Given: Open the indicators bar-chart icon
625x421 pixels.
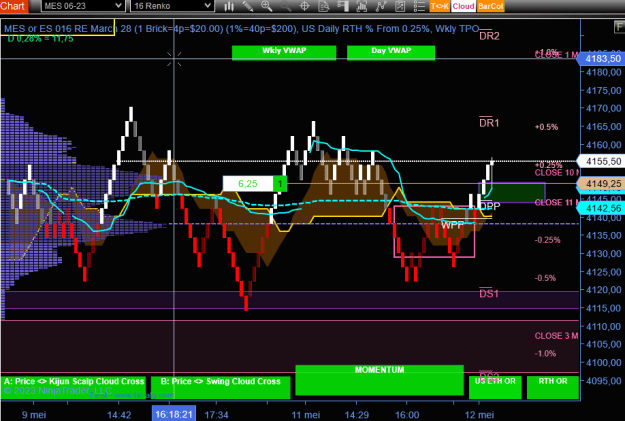Looking at the screenshot, I should pos(362,6).
